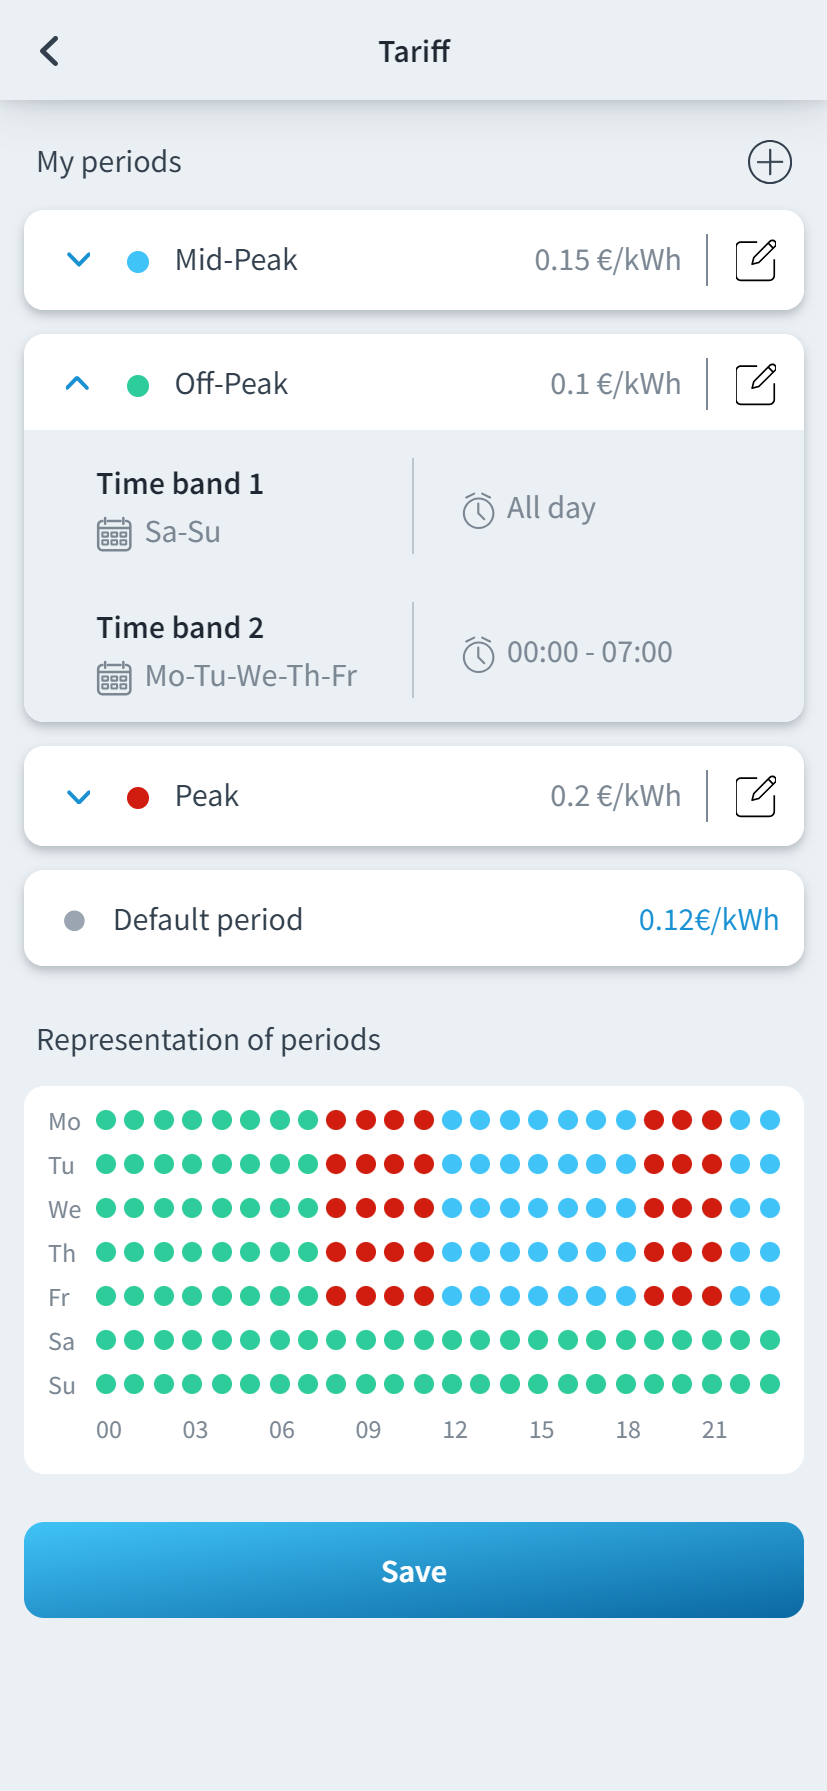827x1791 pixels.
Task: Click Time band 2 clock icon
Action: [x=478, y=654]
